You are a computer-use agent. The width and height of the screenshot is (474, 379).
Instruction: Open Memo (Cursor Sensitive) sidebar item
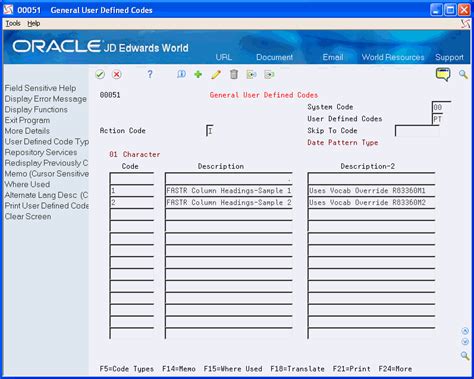[x=47, y=174]
